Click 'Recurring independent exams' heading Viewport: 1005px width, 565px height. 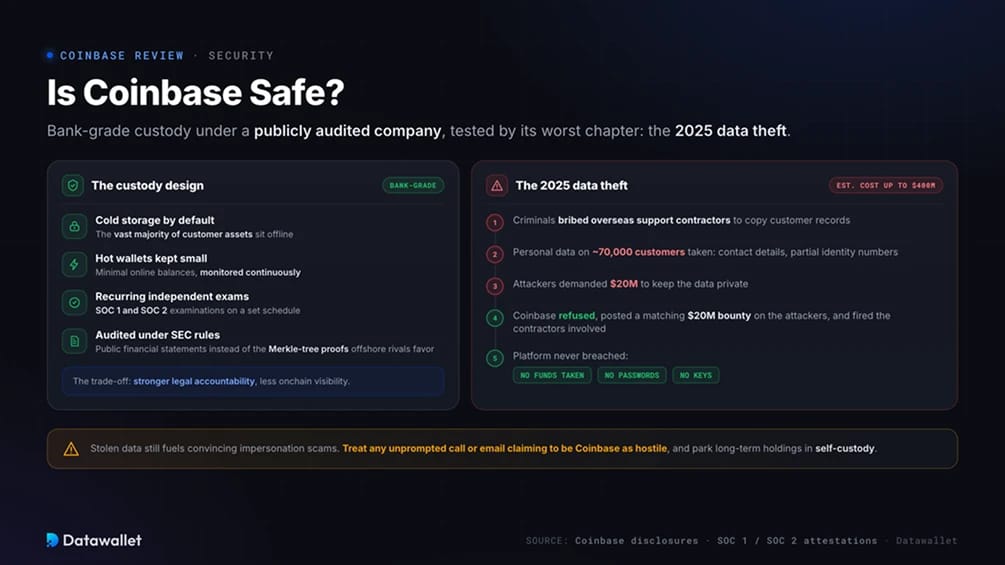point(172,297)
